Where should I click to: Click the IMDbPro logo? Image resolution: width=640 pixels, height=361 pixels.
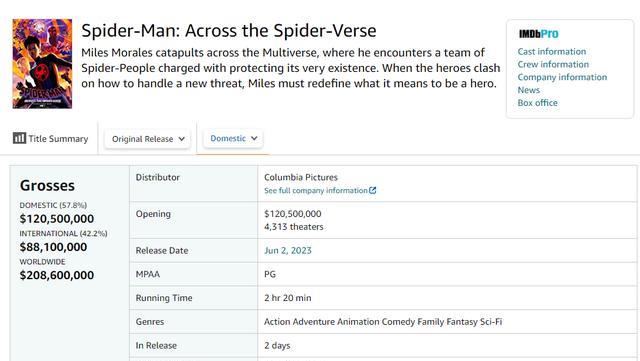pyautogui.click(x=538, y=34)
